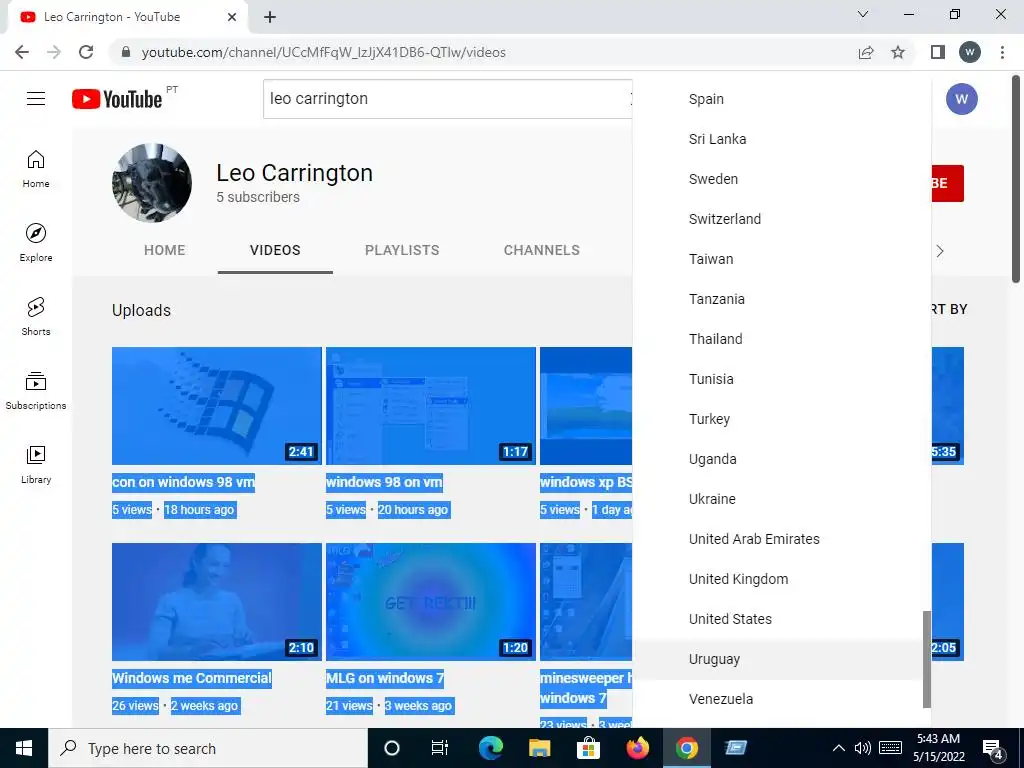1024x768 pixels.
Task: Choose Ukraine from the list
Action: pos(782,499)
